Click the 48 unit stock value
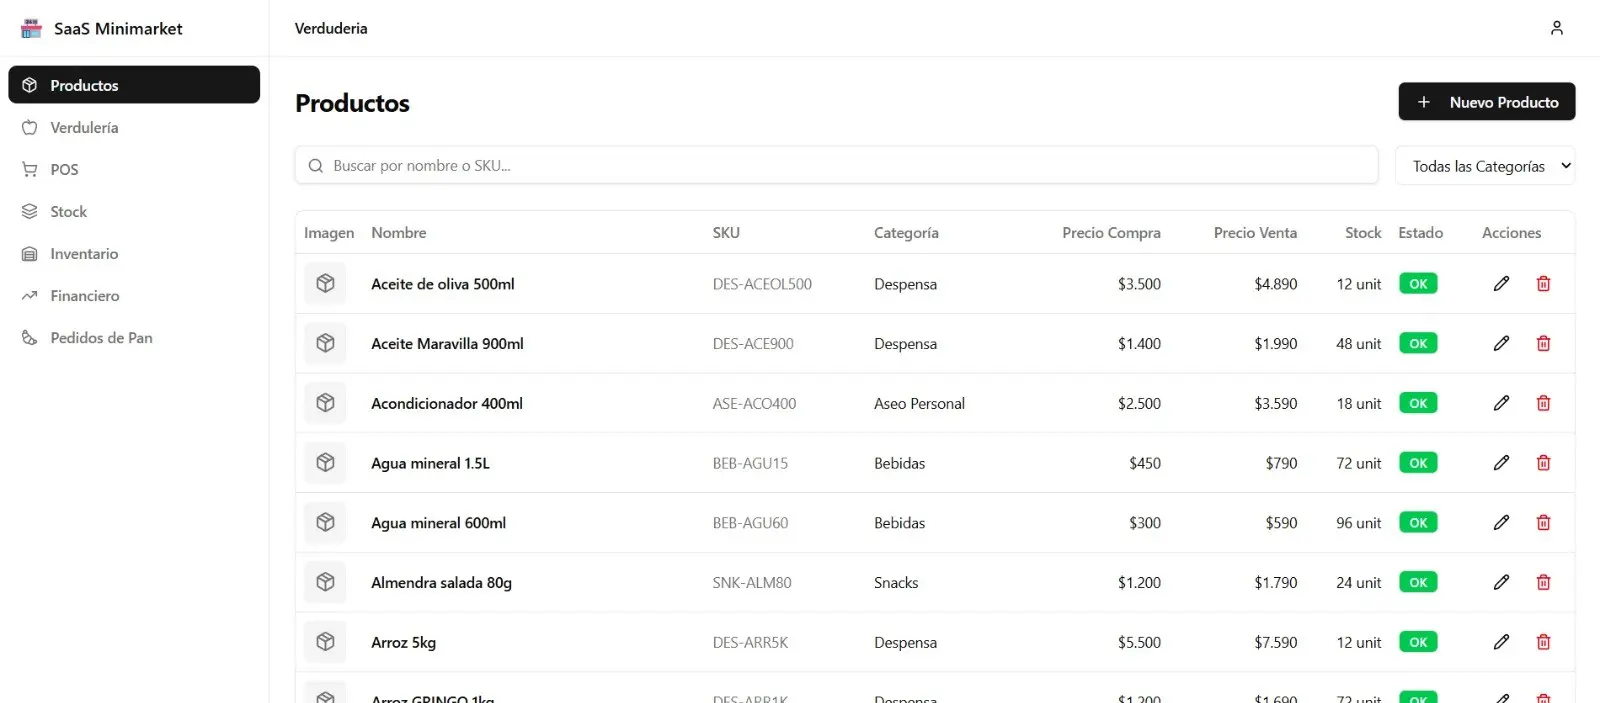Screen dimensions: 1600x703 1358,343
